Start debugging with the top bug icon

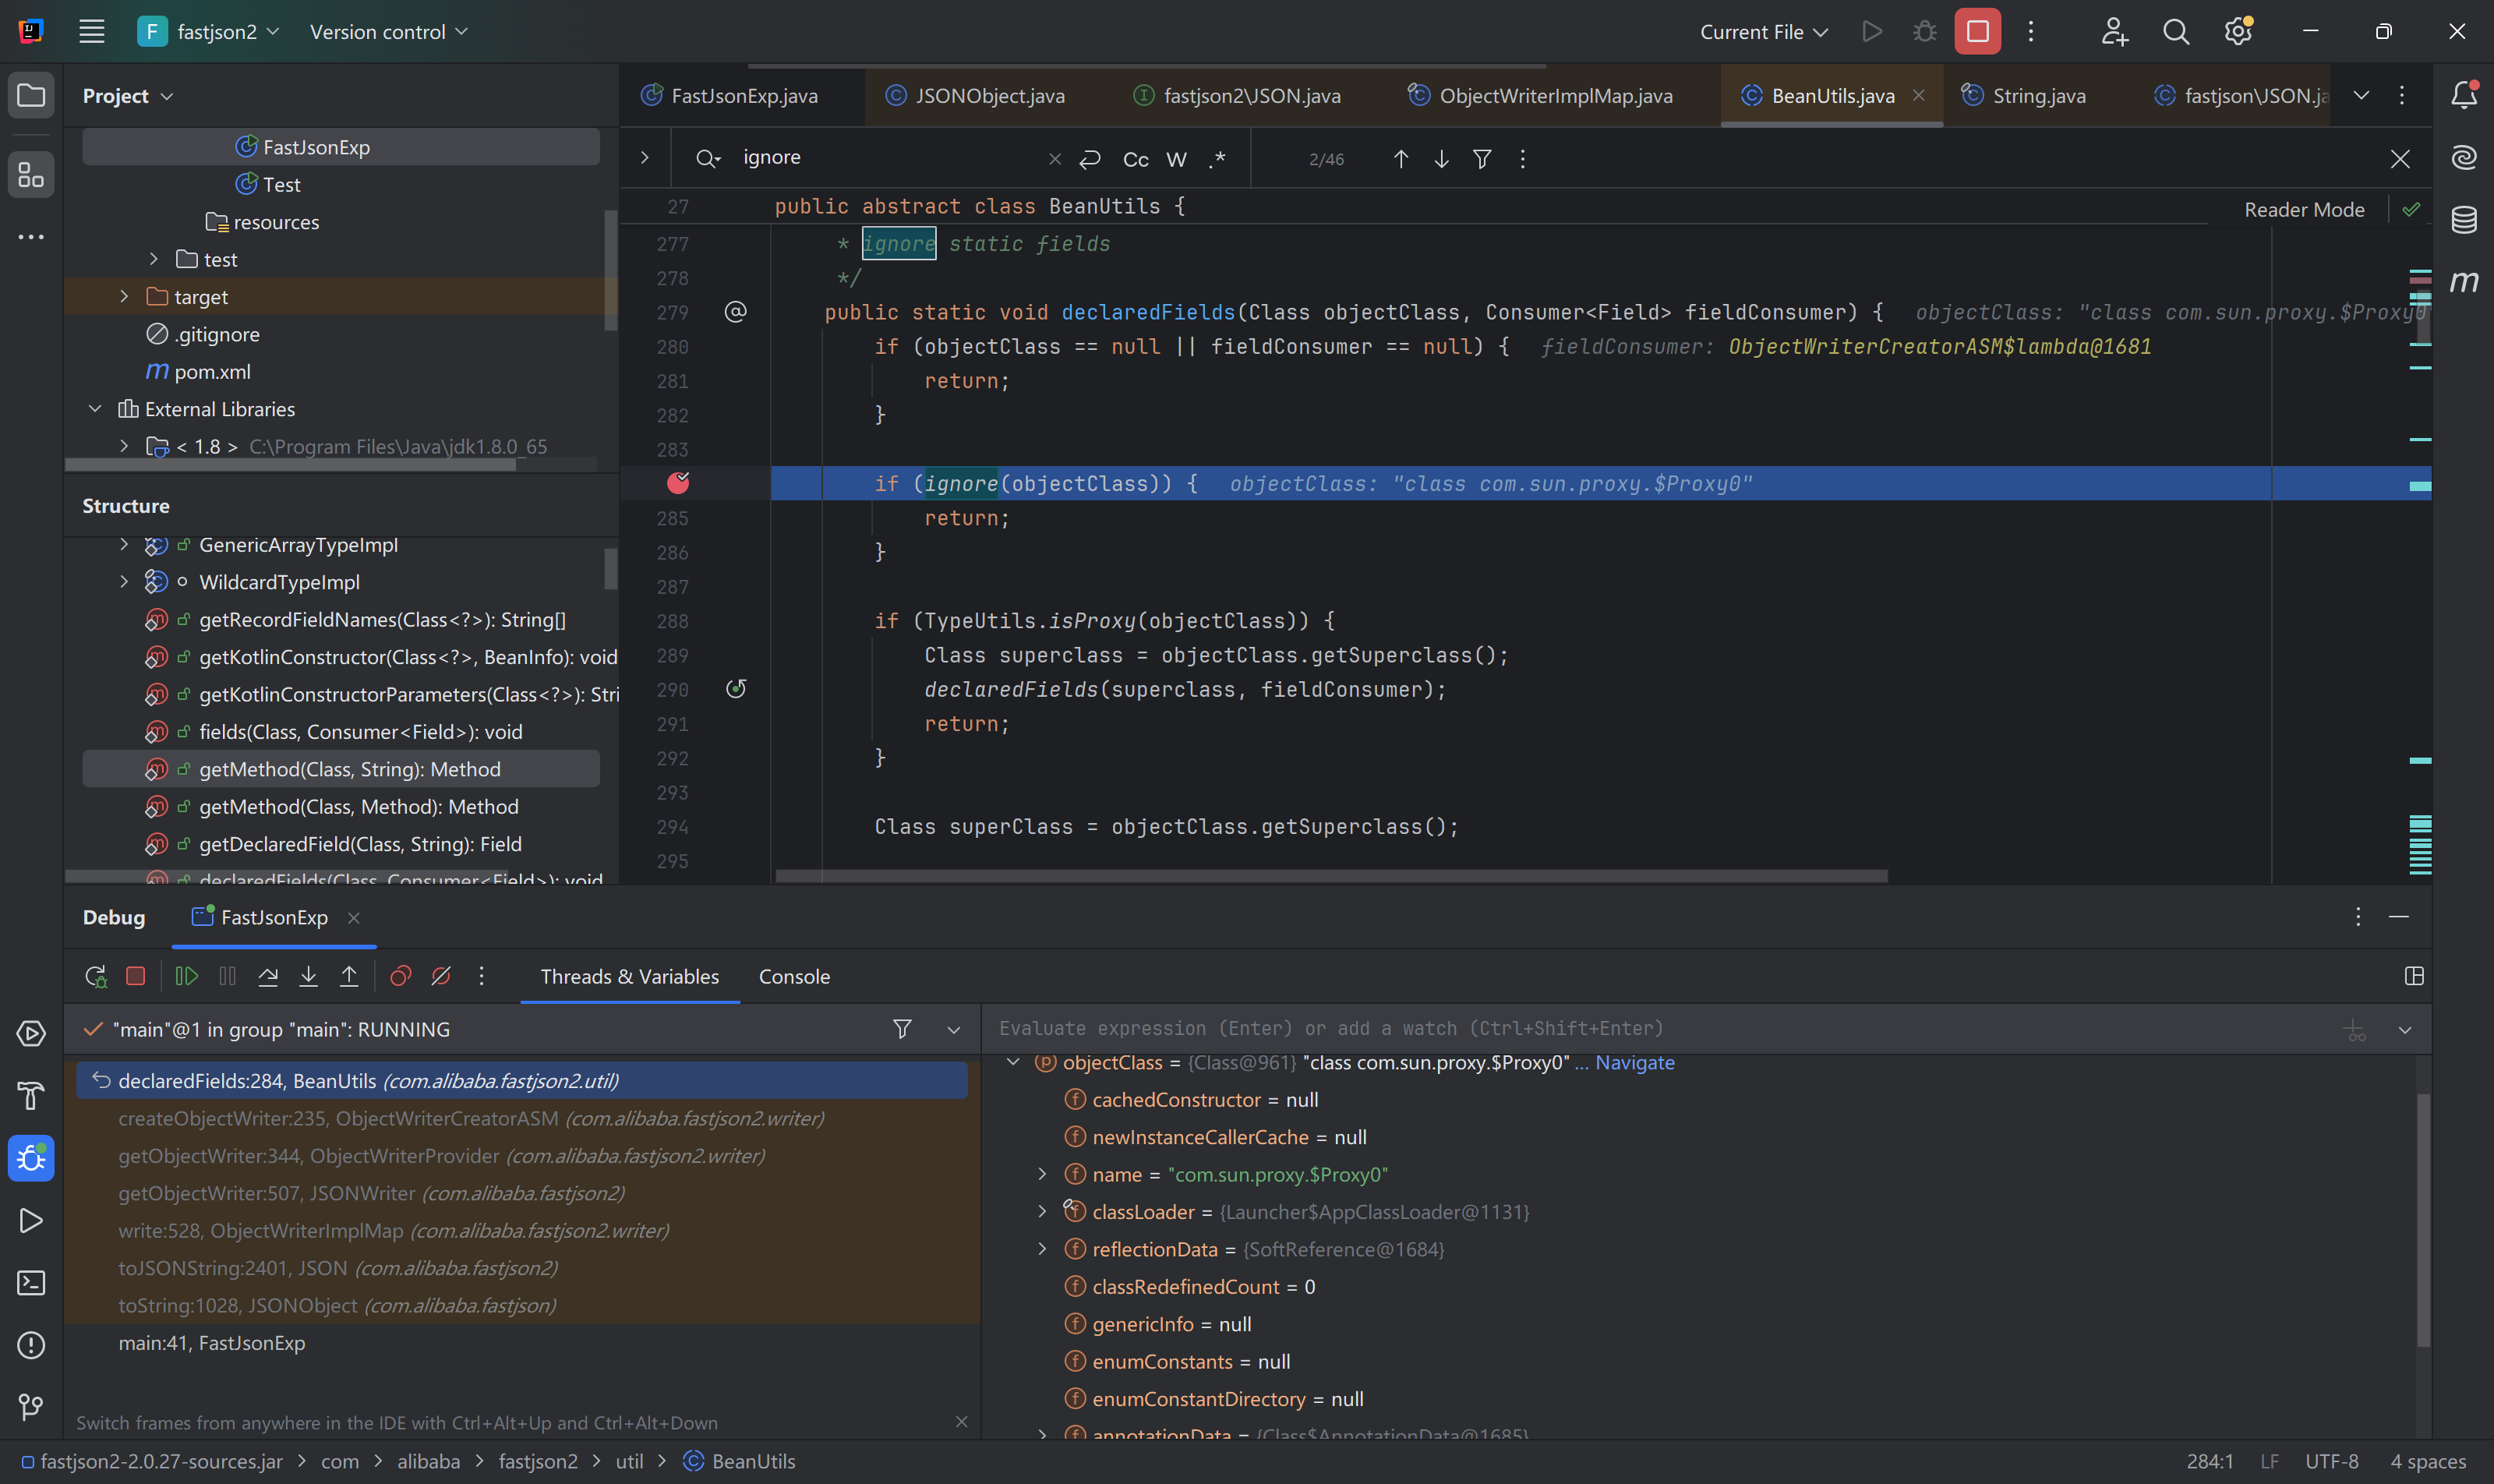[1924, 32]
